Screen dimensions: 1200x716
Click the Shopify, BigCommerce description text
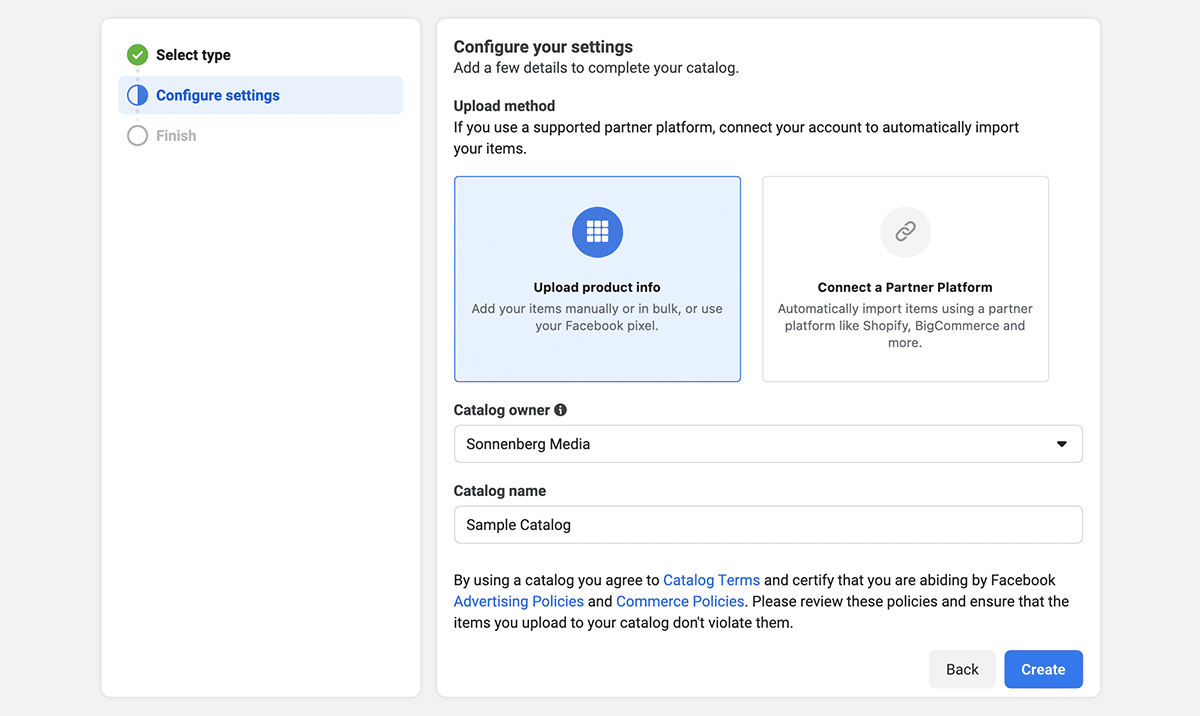tap(905, 326)
